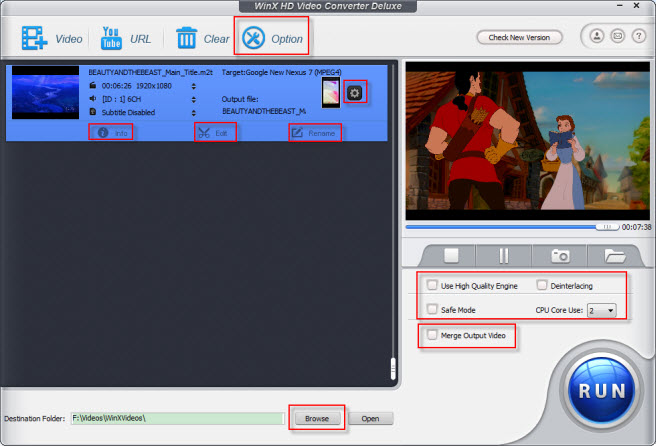Open output settings gear icon
Viewport: 656px width, 446px height.
355,92
